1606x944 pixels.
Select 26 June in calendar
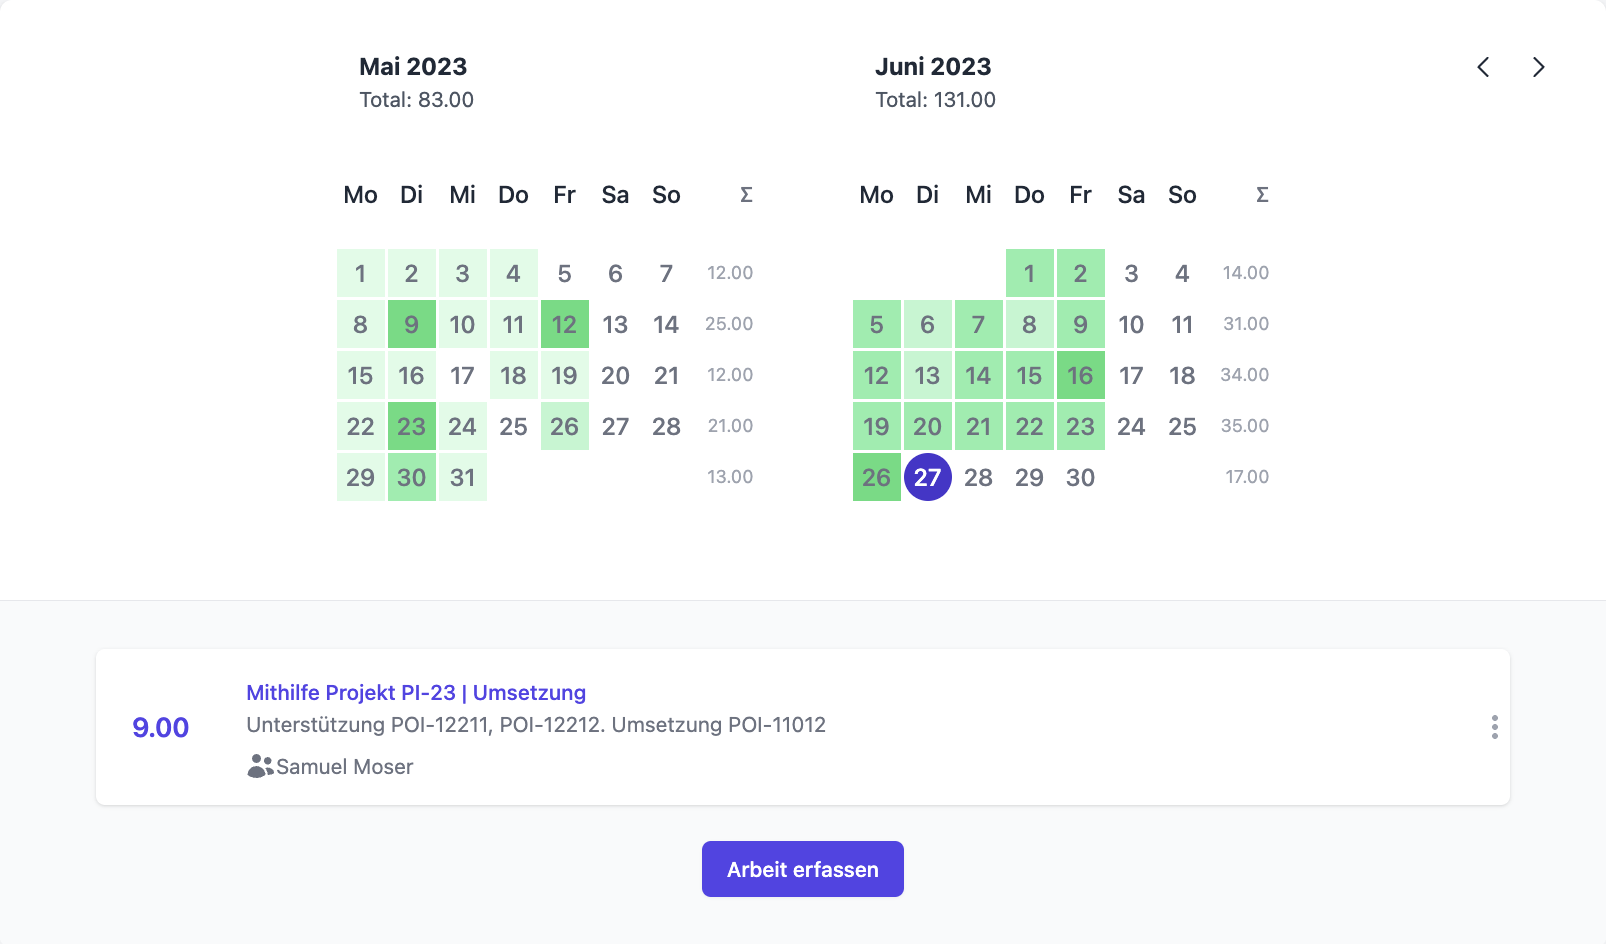(876, 477)
